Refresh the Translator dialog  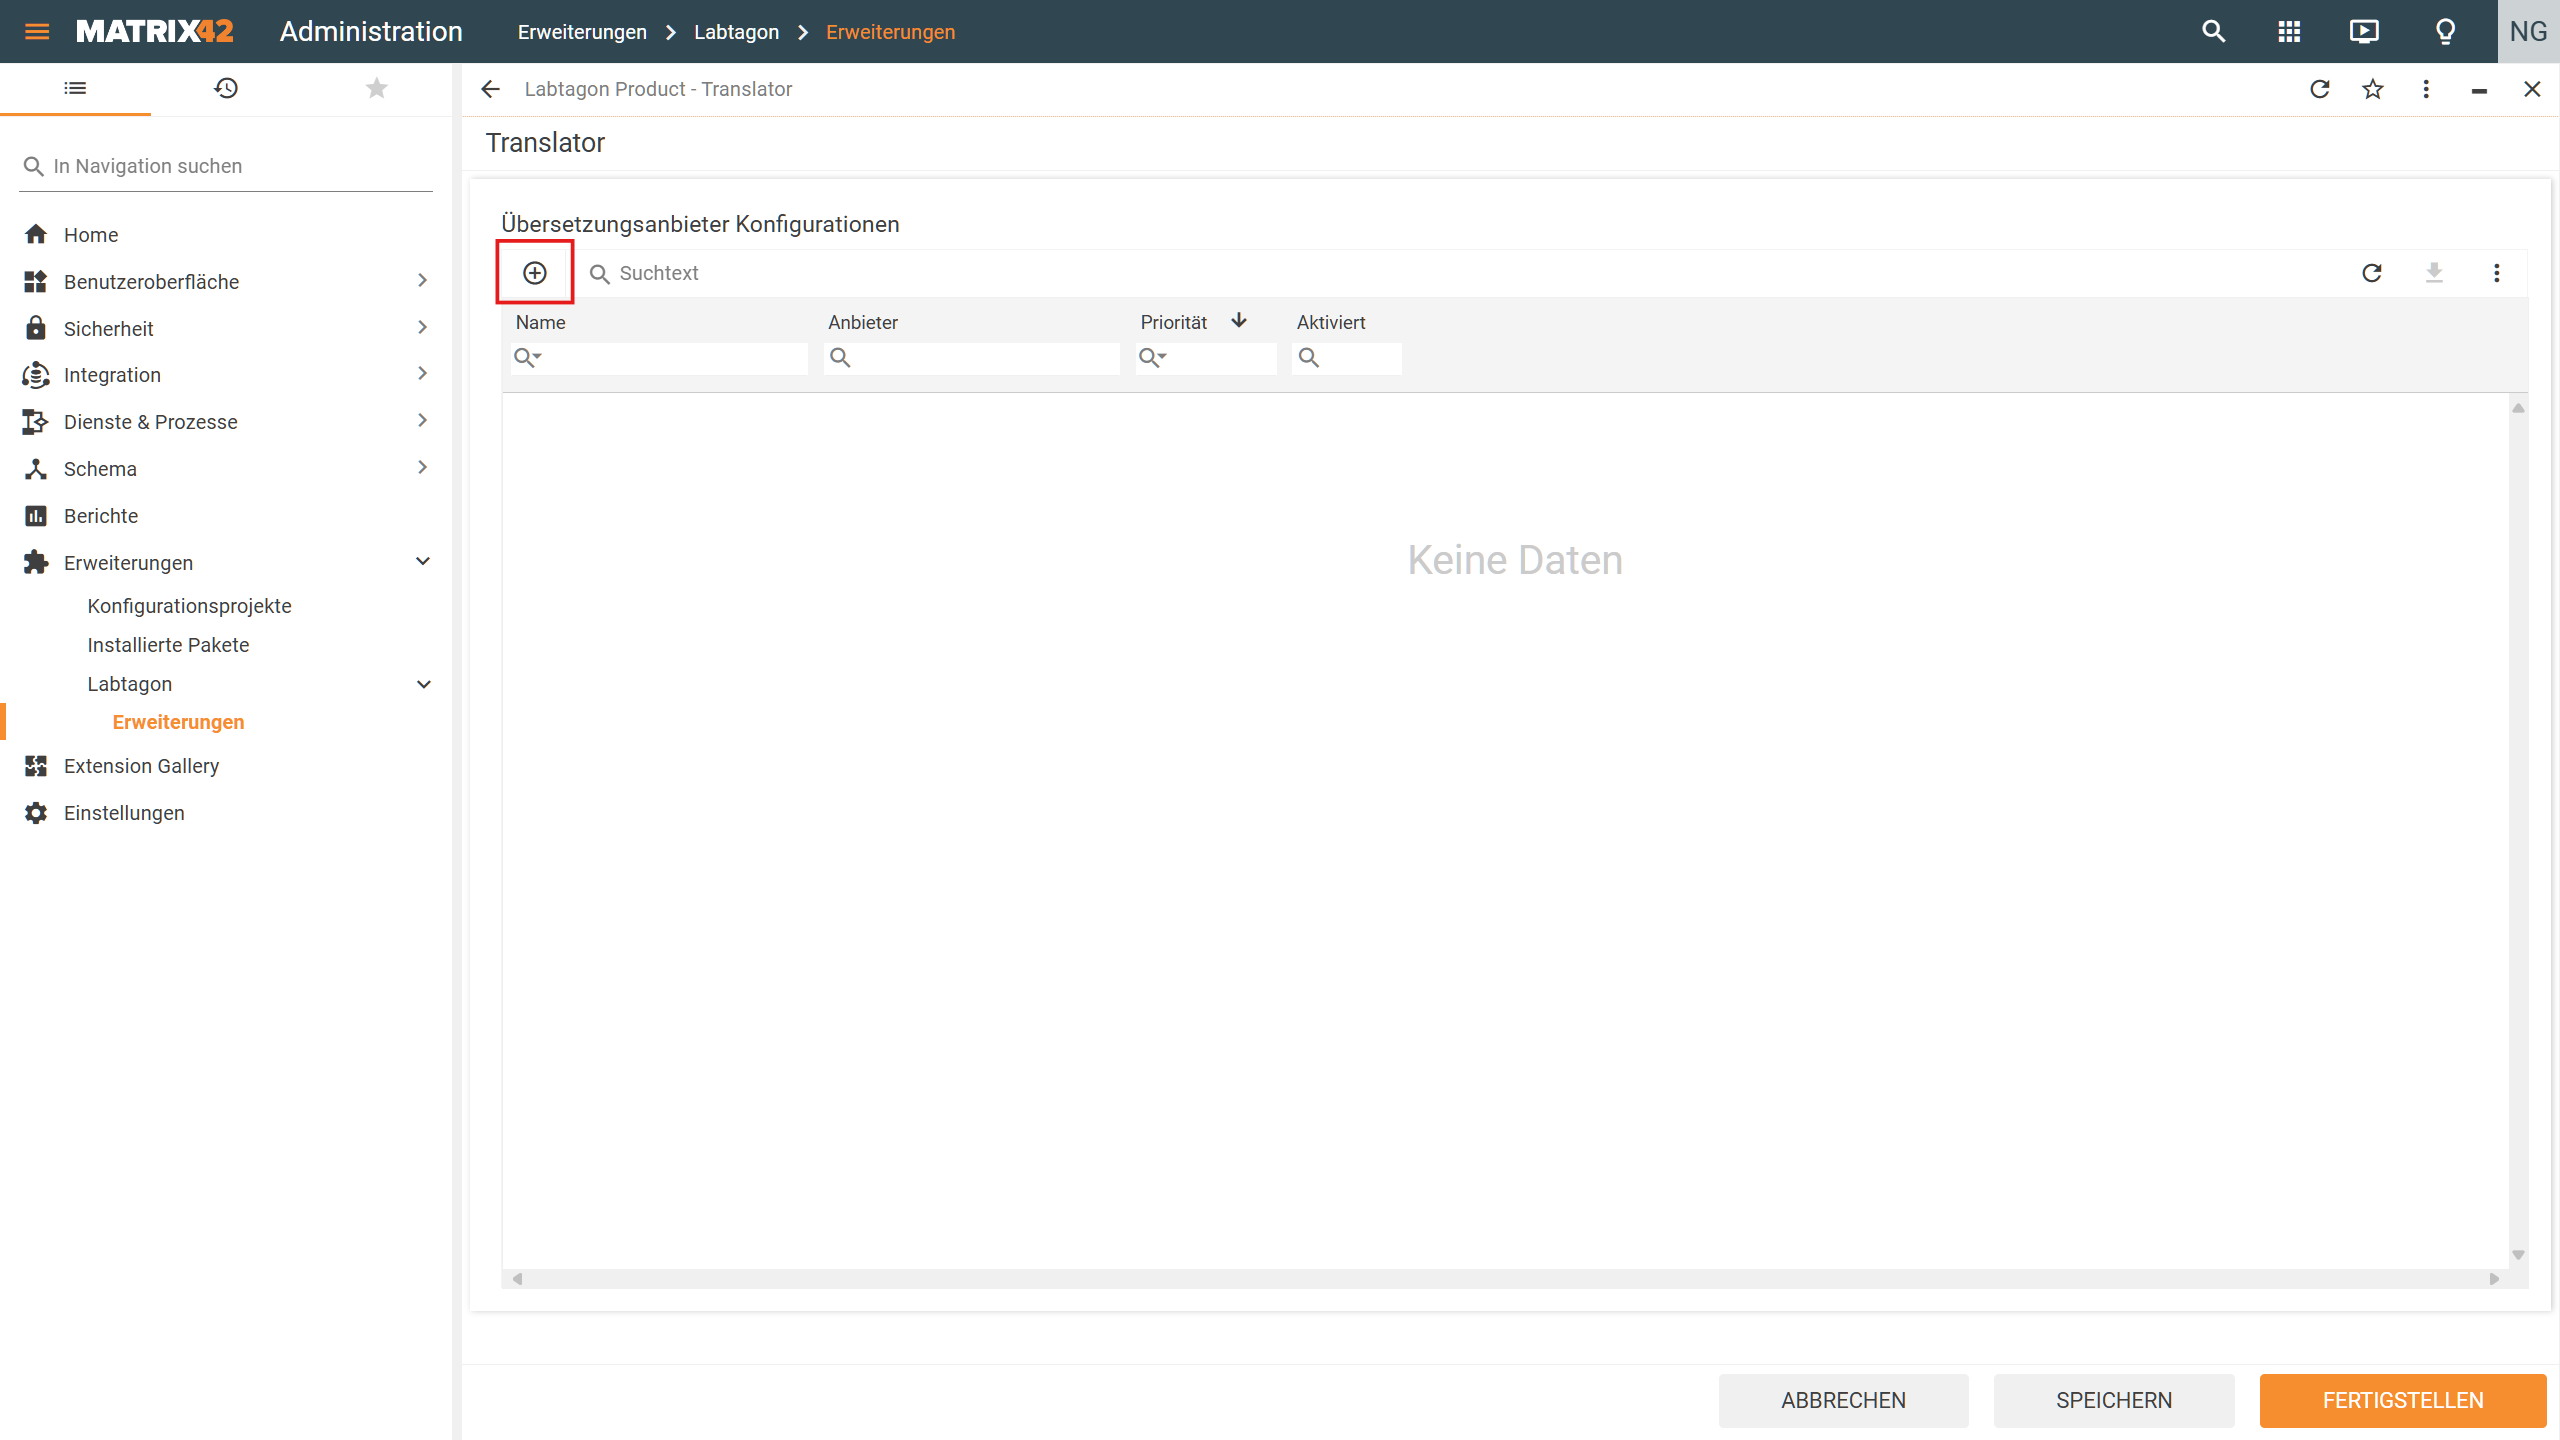click(x=2320, y=89)
